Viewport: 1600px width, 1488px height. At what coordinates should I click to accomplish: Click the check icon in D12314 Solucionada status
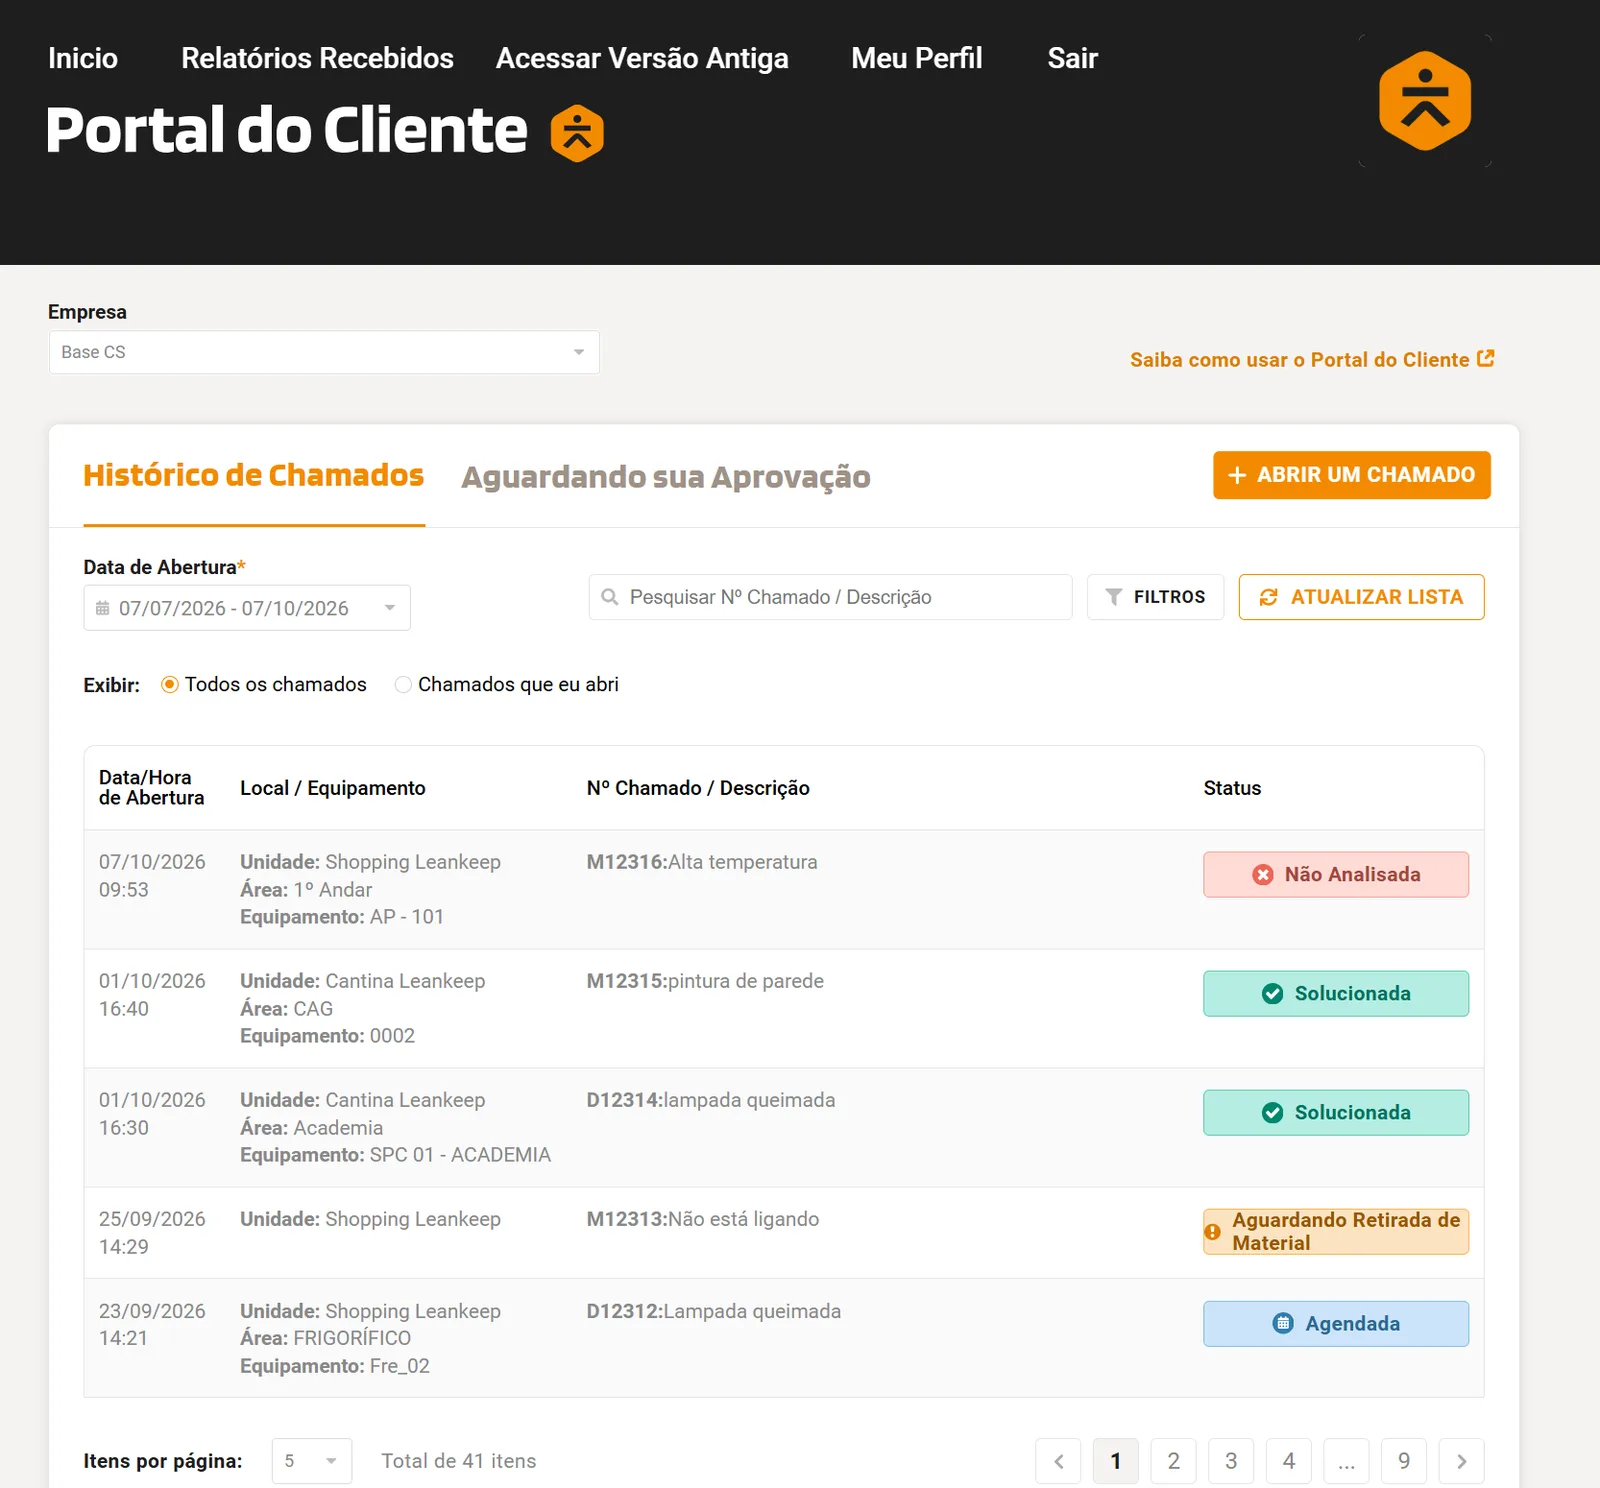click(x=1272, y=1113)
